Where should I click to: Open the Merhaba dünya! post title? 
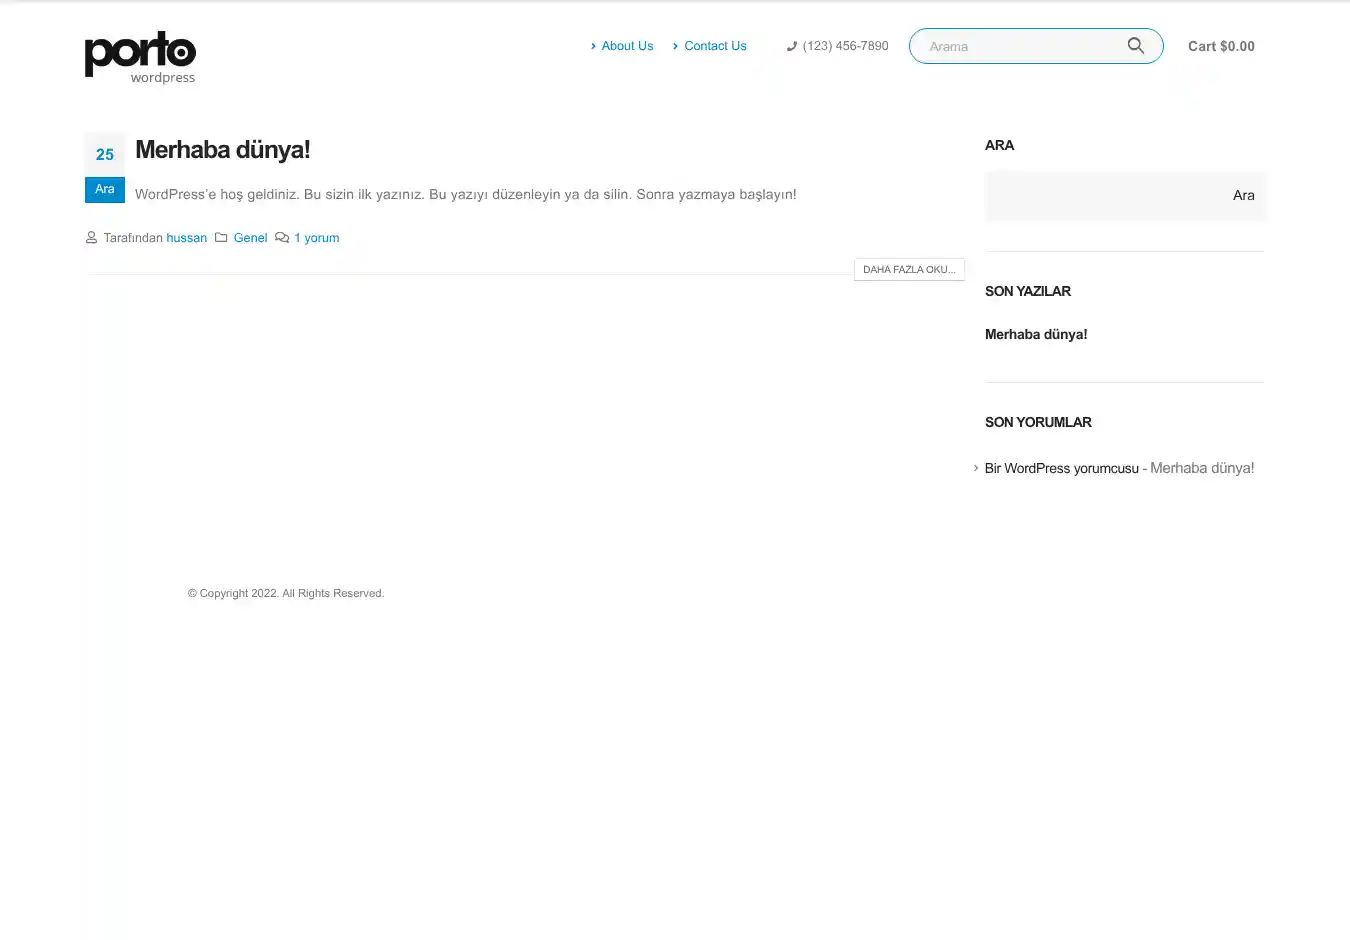tap(222, 150)
